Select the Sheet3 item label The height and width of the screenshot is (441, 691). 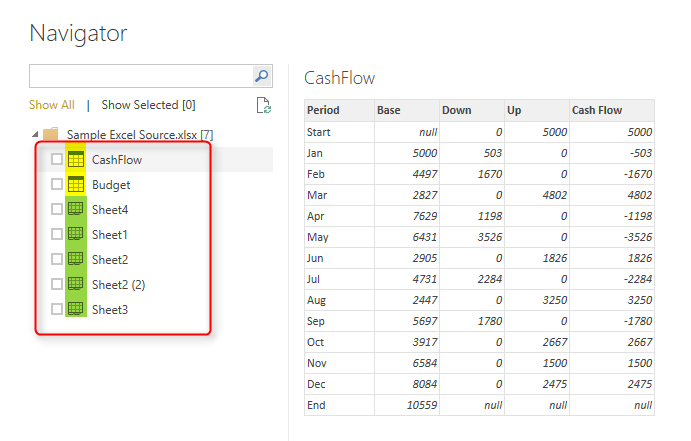pyautogui.click(x=110, y=310)
